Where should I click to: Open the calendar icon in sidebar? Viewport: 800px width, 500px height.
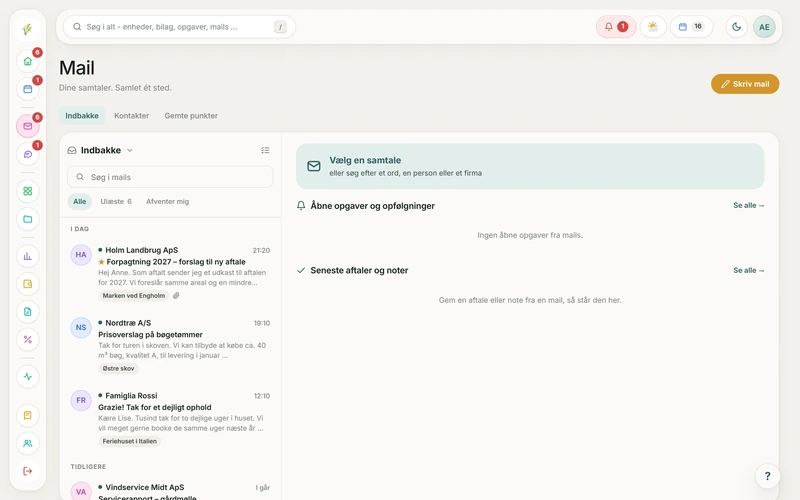(x=28, y=89)
